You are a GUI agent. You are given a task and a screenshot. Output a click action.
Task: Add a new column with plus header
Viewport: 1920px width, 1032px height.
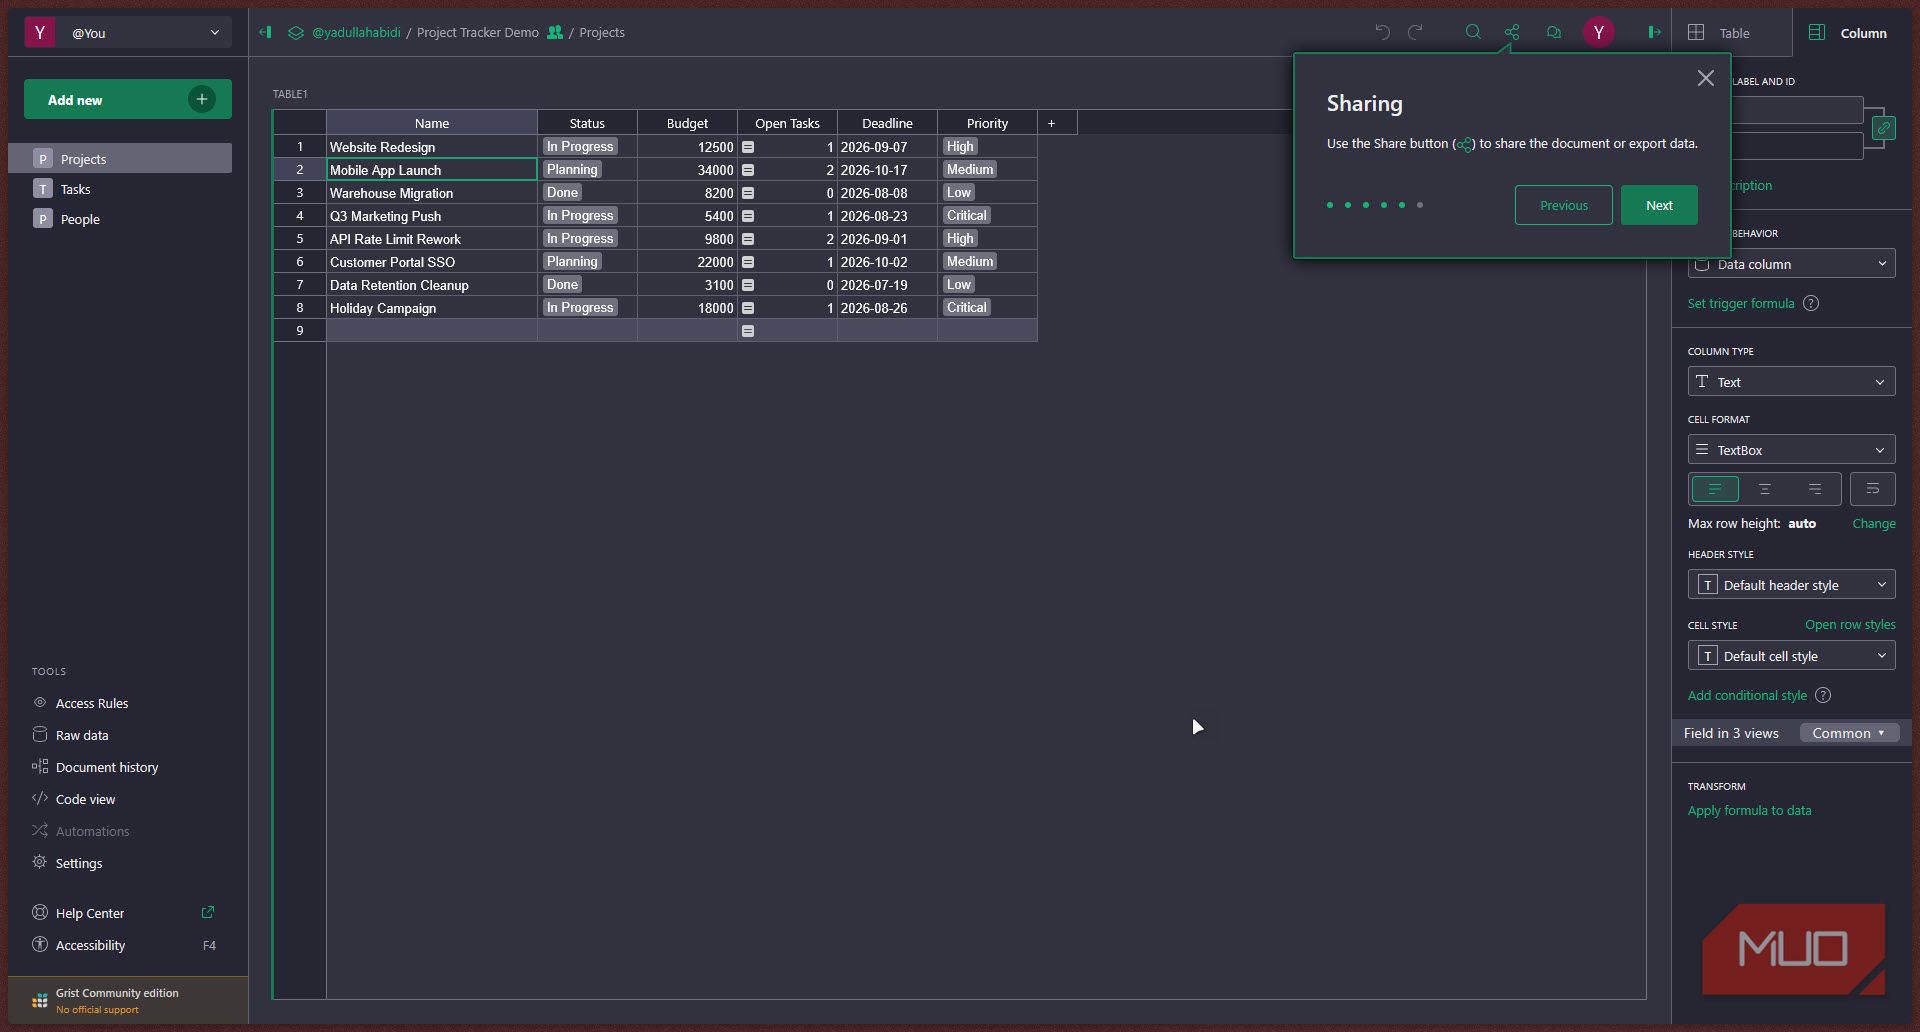pyautogui.click(x=1051, y=123)
